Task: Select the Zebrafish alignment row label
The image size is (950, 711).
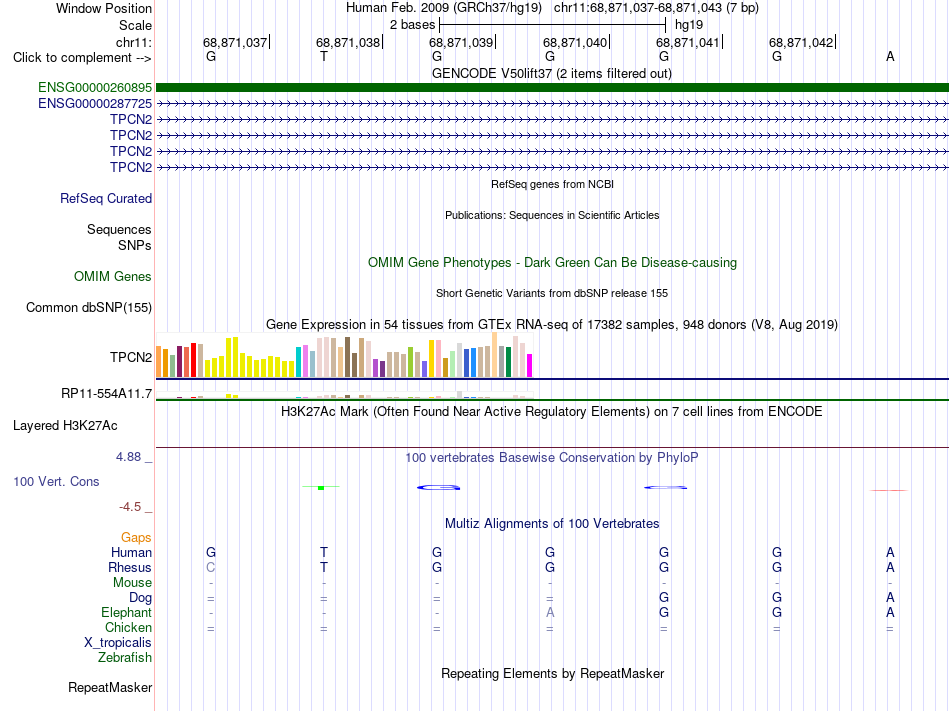Action: coord(125,658)
